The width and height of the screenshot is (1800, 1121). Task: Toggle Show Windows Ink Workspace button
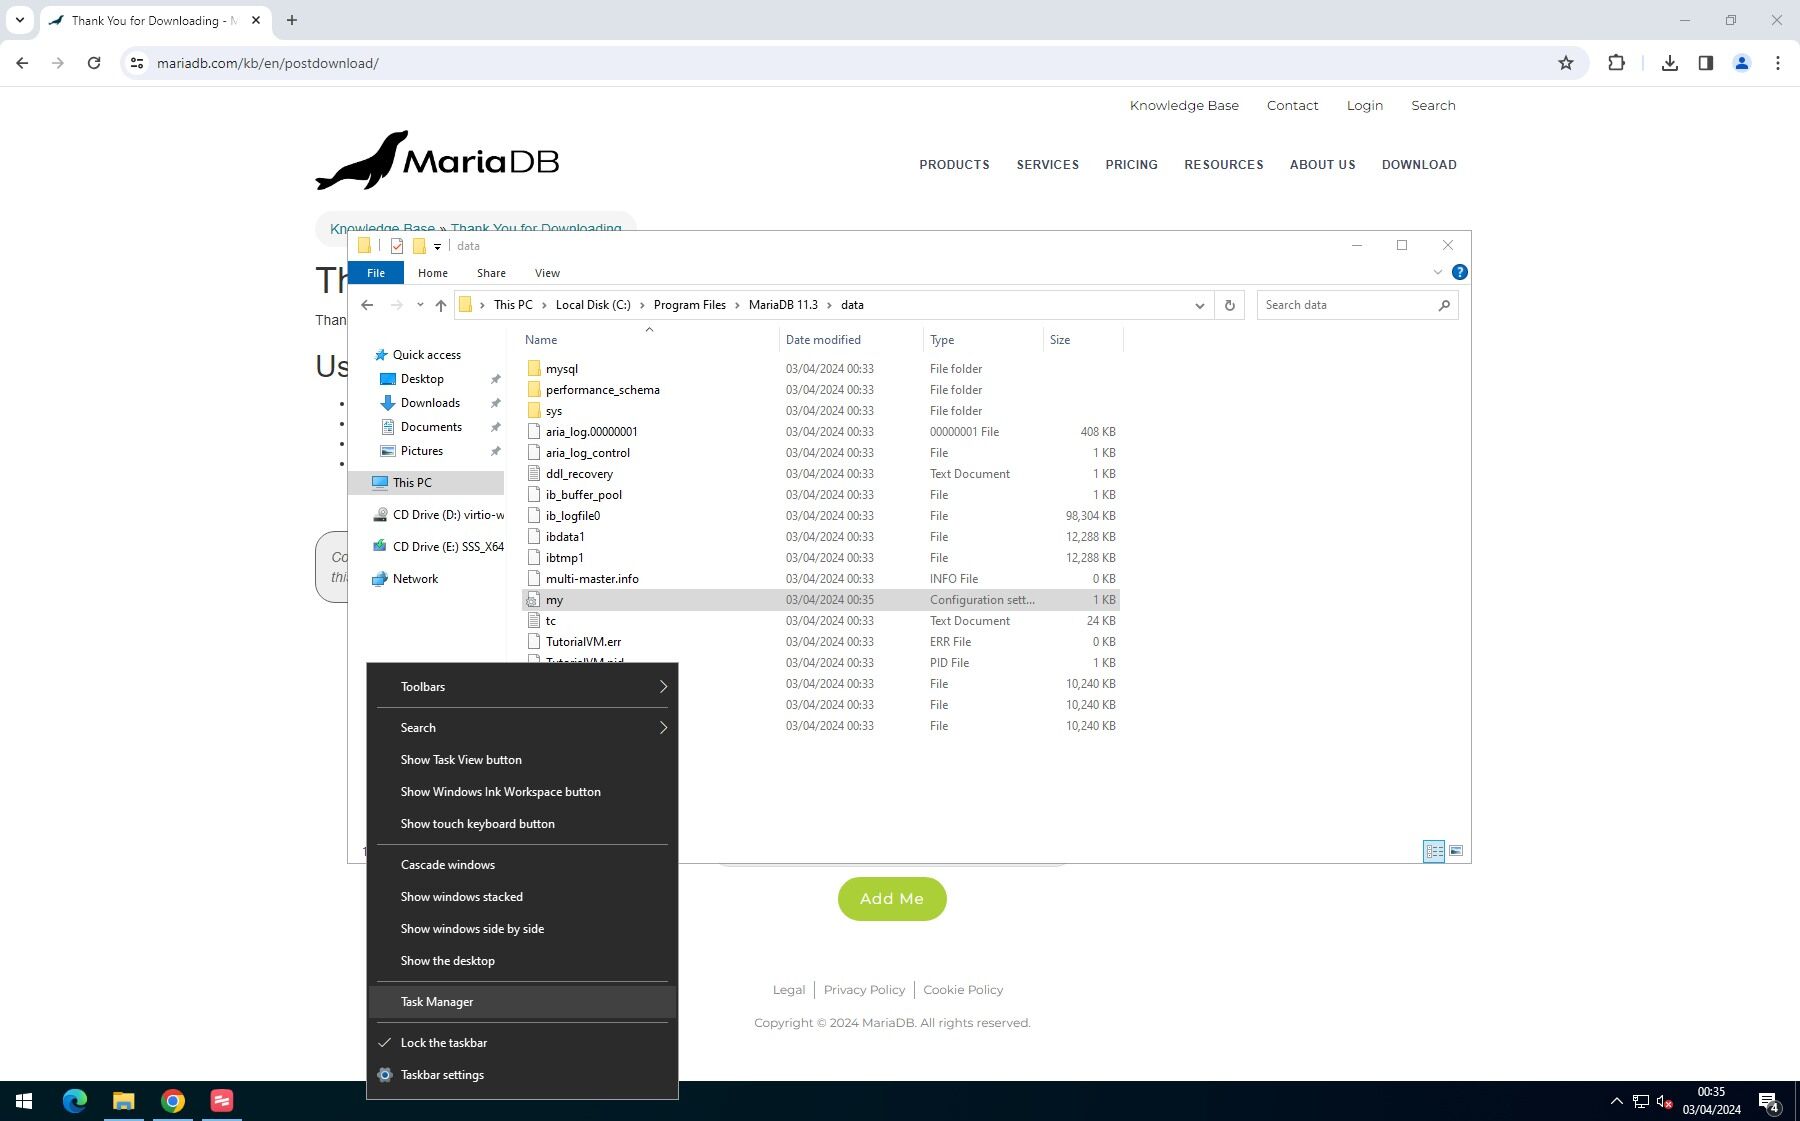point(522,792)
